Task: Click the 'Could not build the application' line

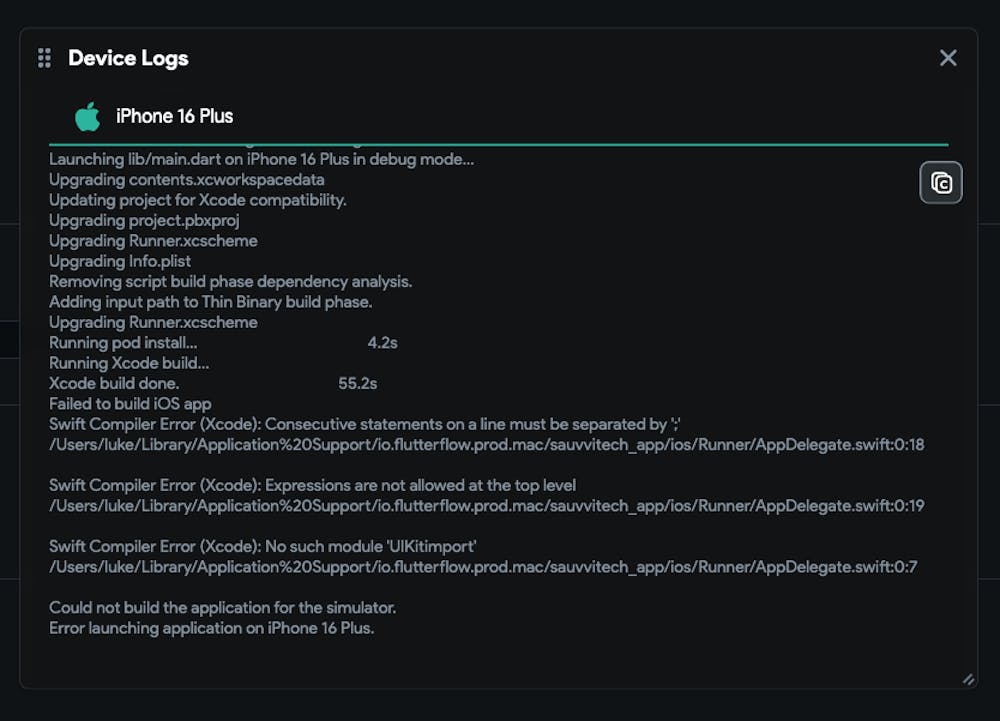Action: (x=223, y=608)
